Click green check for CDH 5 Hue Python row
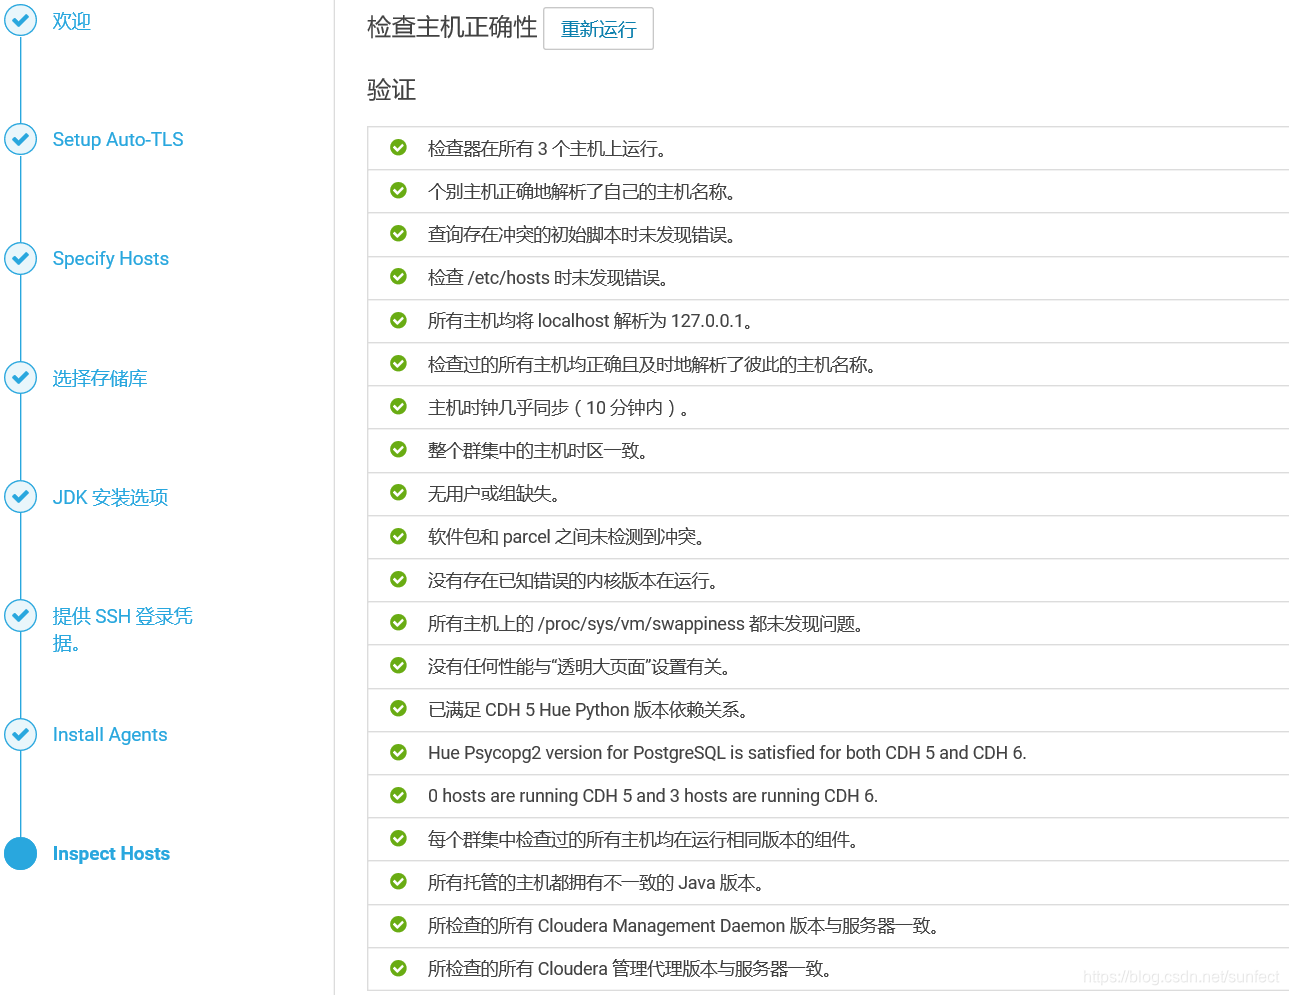Image resolution: width=1289 pixels, height=995 pixels. (x=398, y=708)
